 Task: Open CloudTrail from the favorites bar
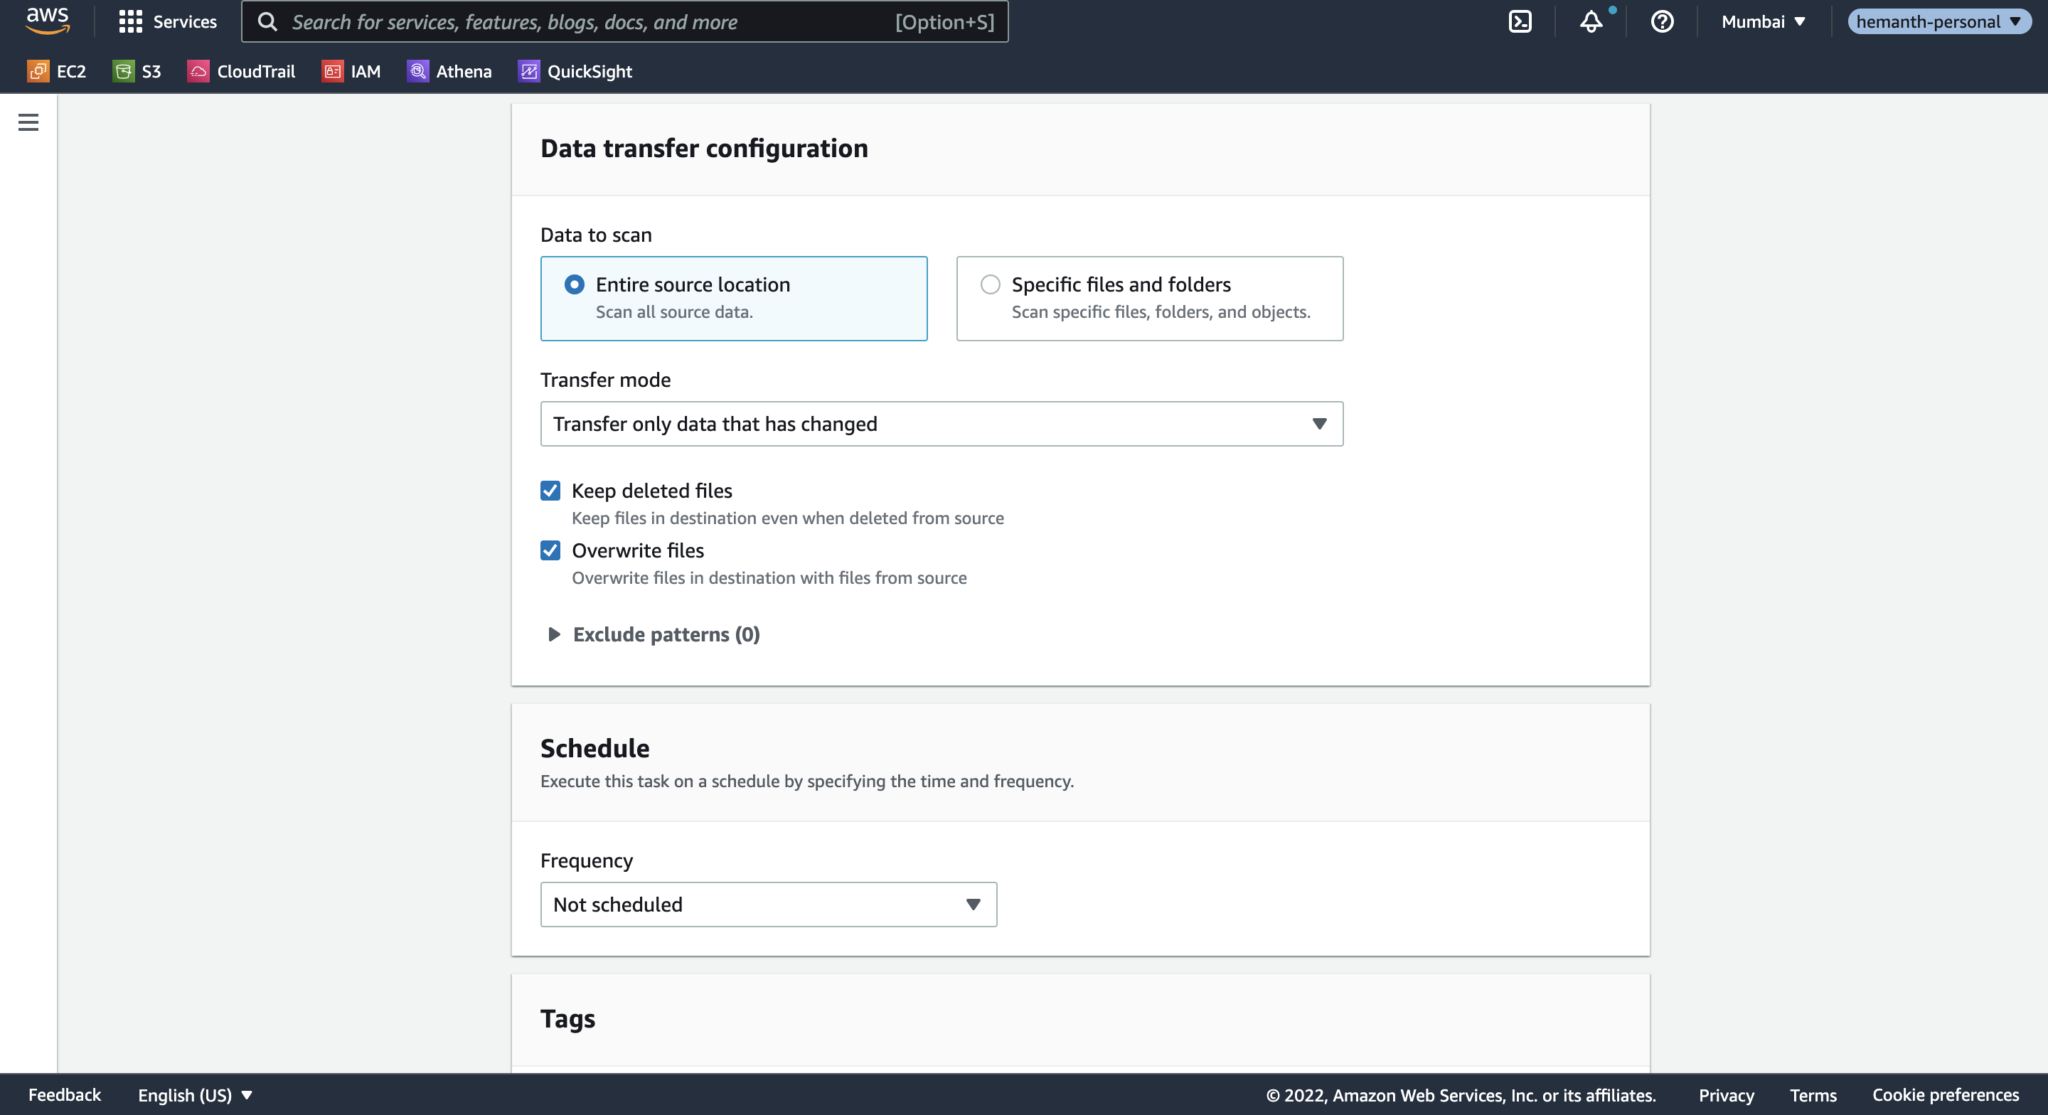coord(241,71)
